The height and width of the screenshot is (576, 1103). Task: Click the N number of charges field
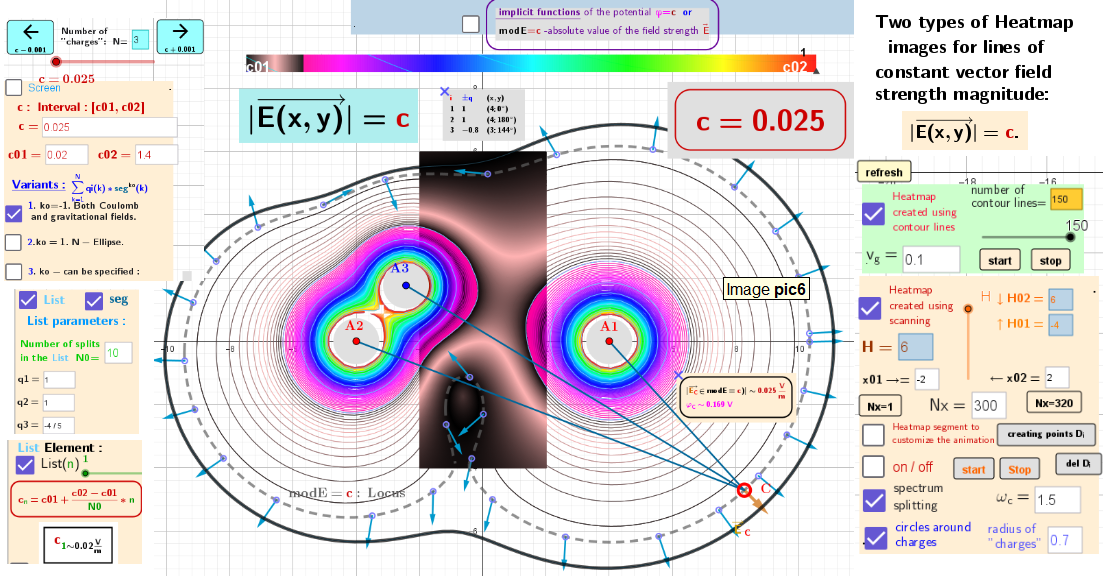tap(141, 39)
